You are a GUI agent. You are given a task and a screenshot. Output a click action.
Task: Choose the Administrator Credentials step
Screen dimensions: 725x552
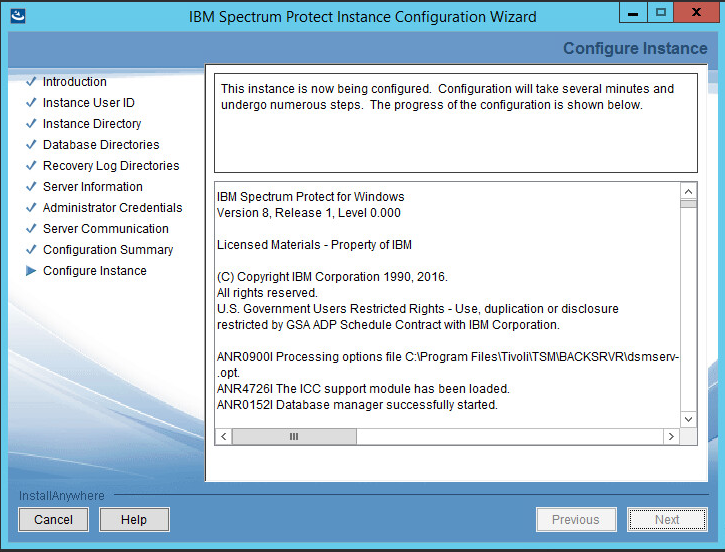(112, 208)
